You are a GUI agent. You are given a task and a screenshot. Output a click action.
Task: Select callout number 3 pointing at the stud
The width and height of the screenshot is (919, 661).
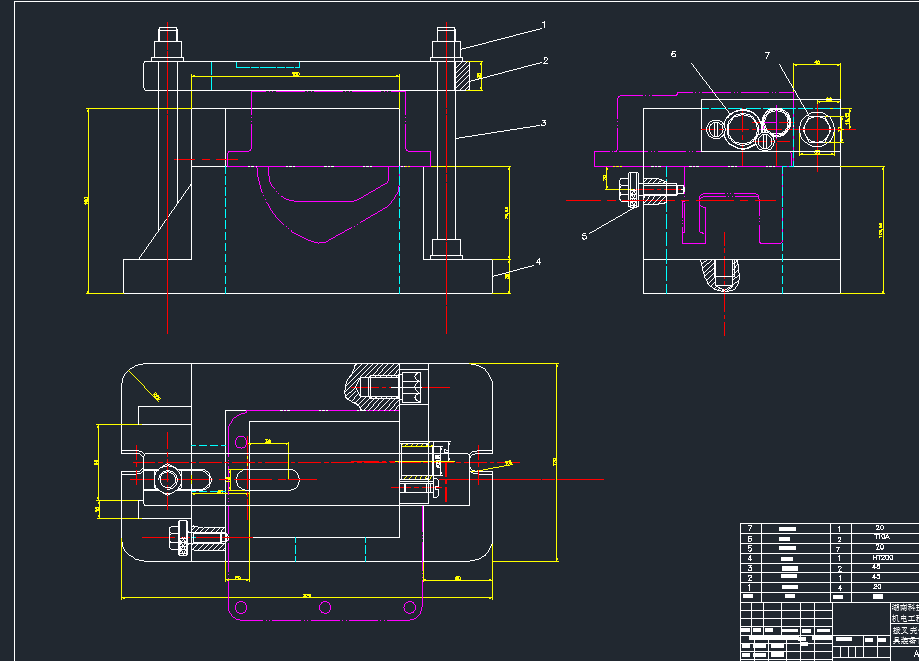[544, 123]
